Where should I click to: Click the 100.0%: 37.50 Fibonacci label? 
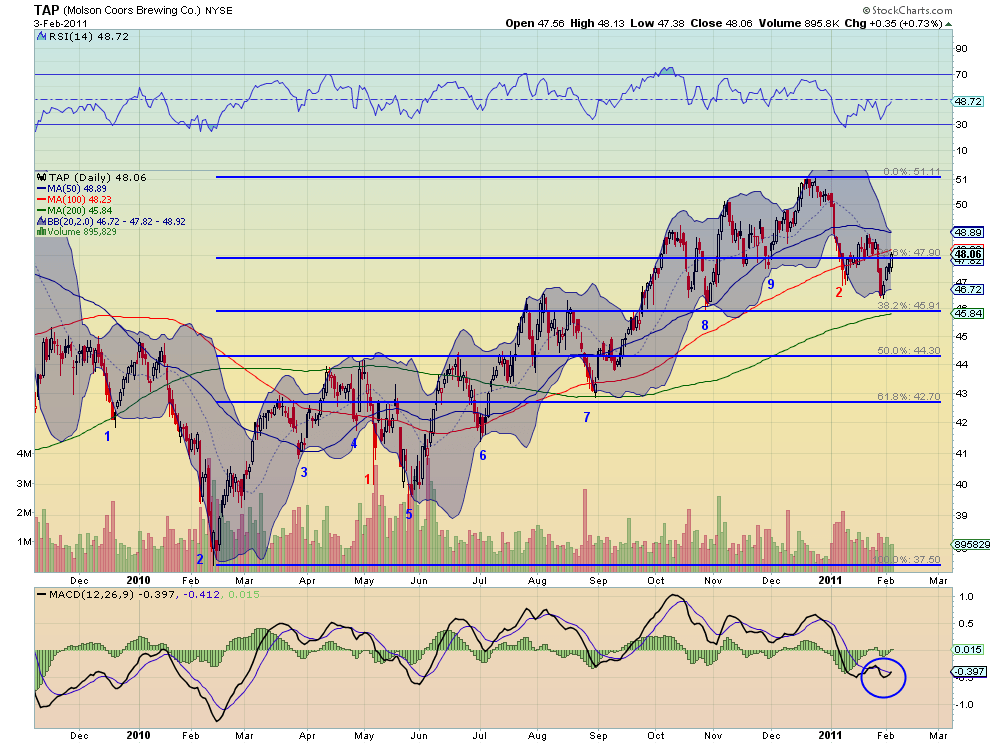[x=907, y=560]
